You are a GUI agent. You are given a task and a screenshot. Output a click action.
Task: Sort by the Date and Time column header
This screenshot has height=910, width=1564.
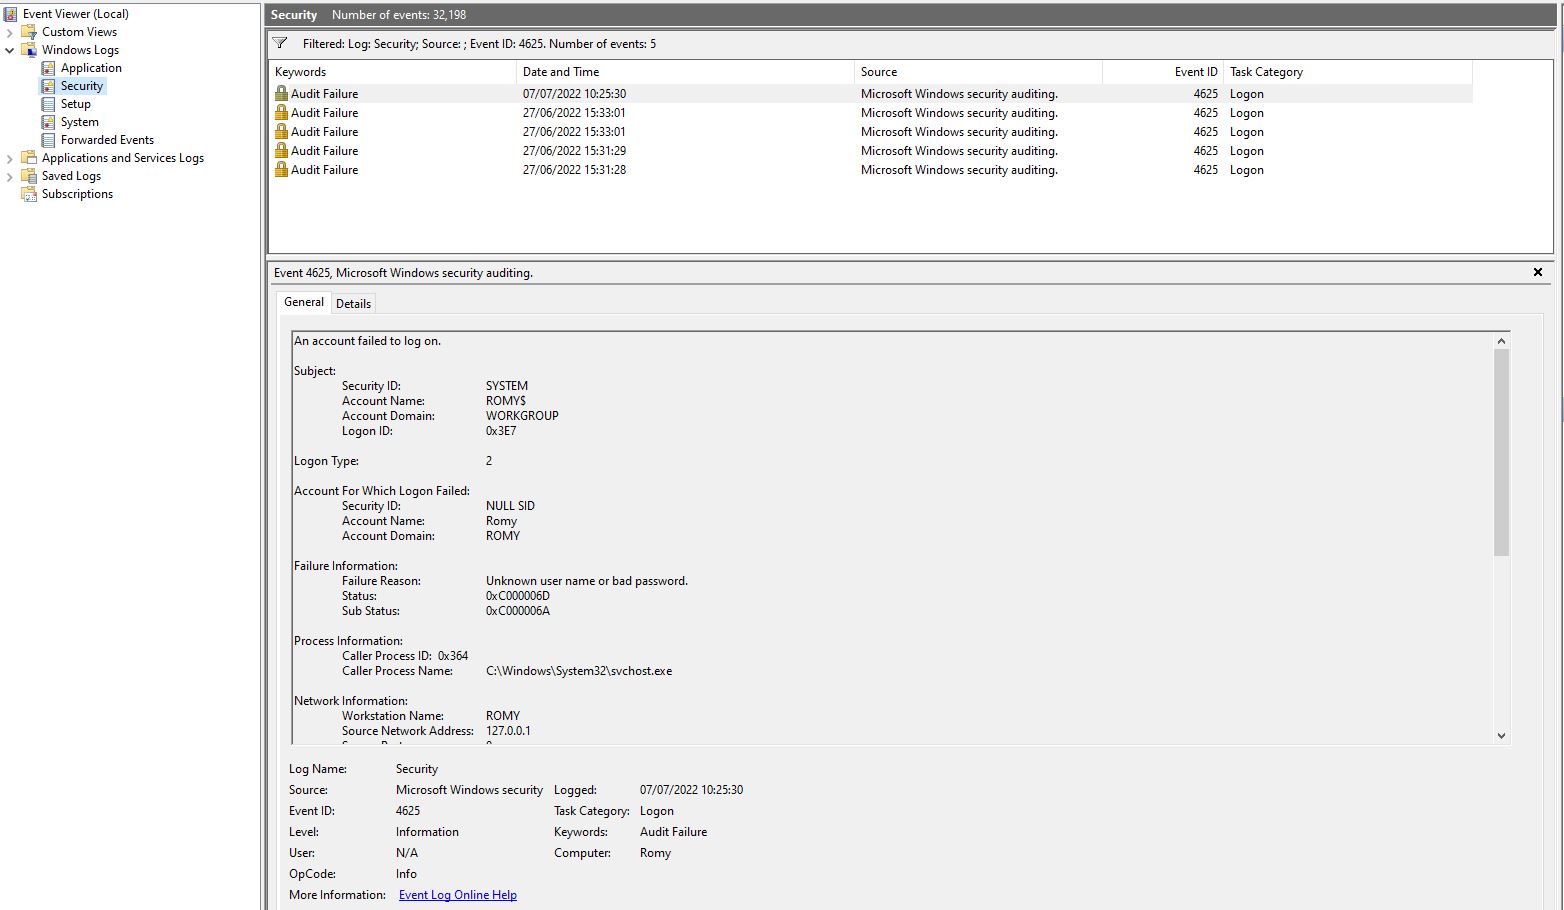point(685,72)
